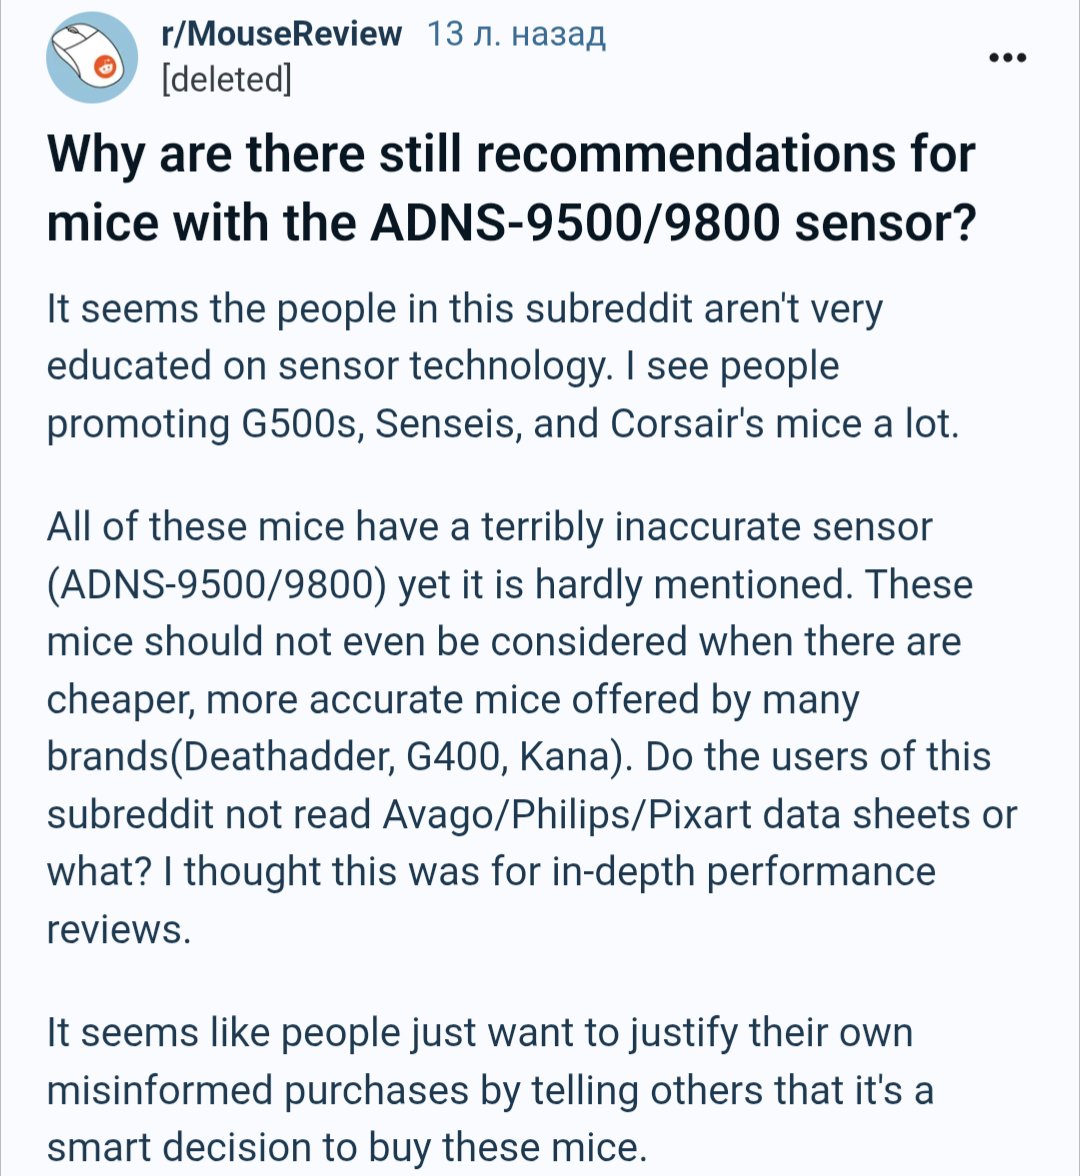Click the word "reviews." ending the second paragraph

coord(118,930)
